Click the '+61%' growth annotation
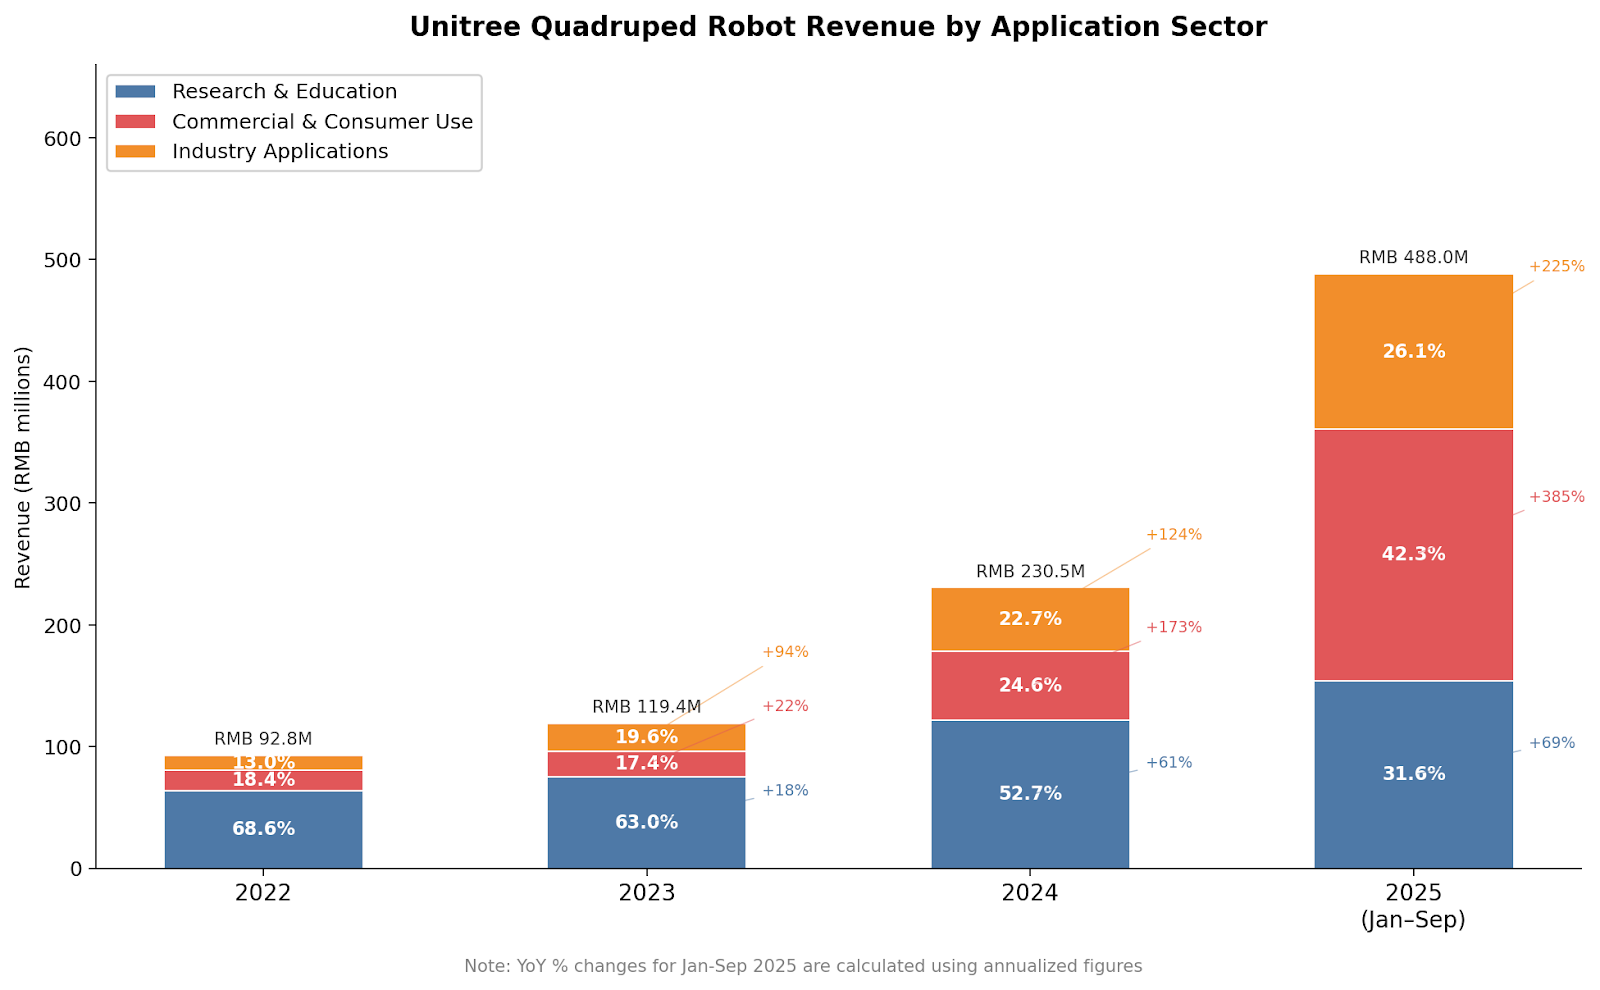This screenshot has height=990, width=1600. (1169, 762)
